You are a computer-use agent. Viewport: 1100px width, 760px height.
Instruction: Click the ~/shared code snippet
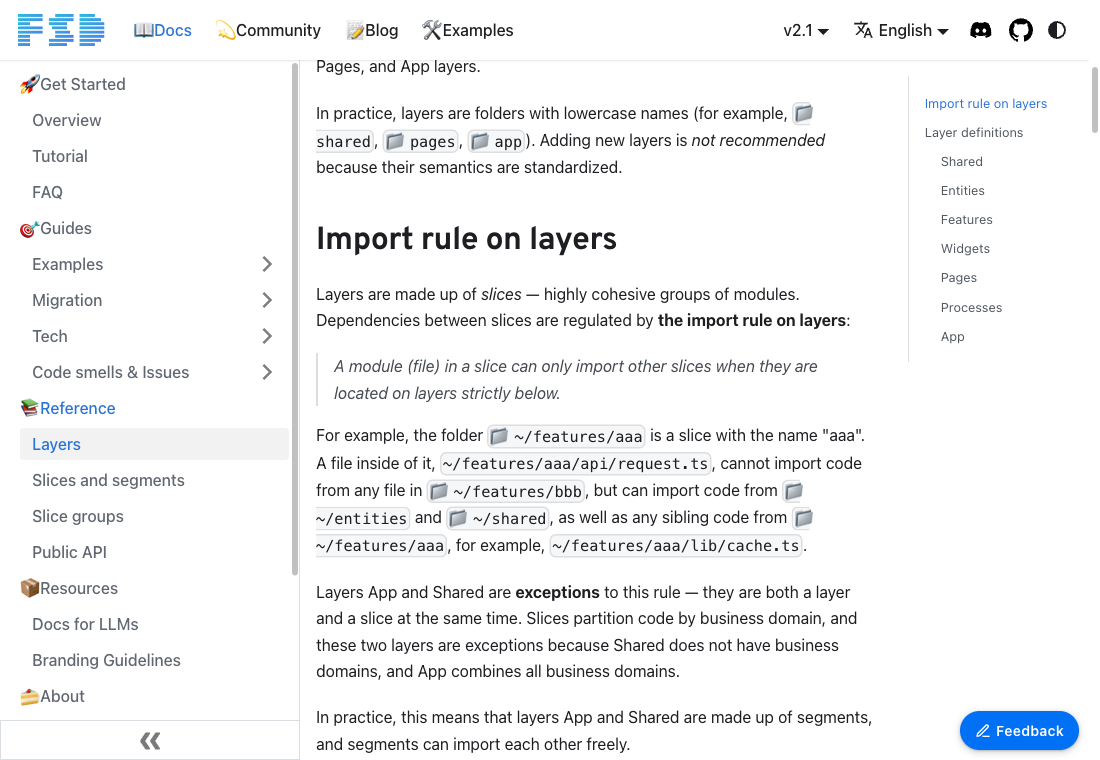click(x=498, y=519)
